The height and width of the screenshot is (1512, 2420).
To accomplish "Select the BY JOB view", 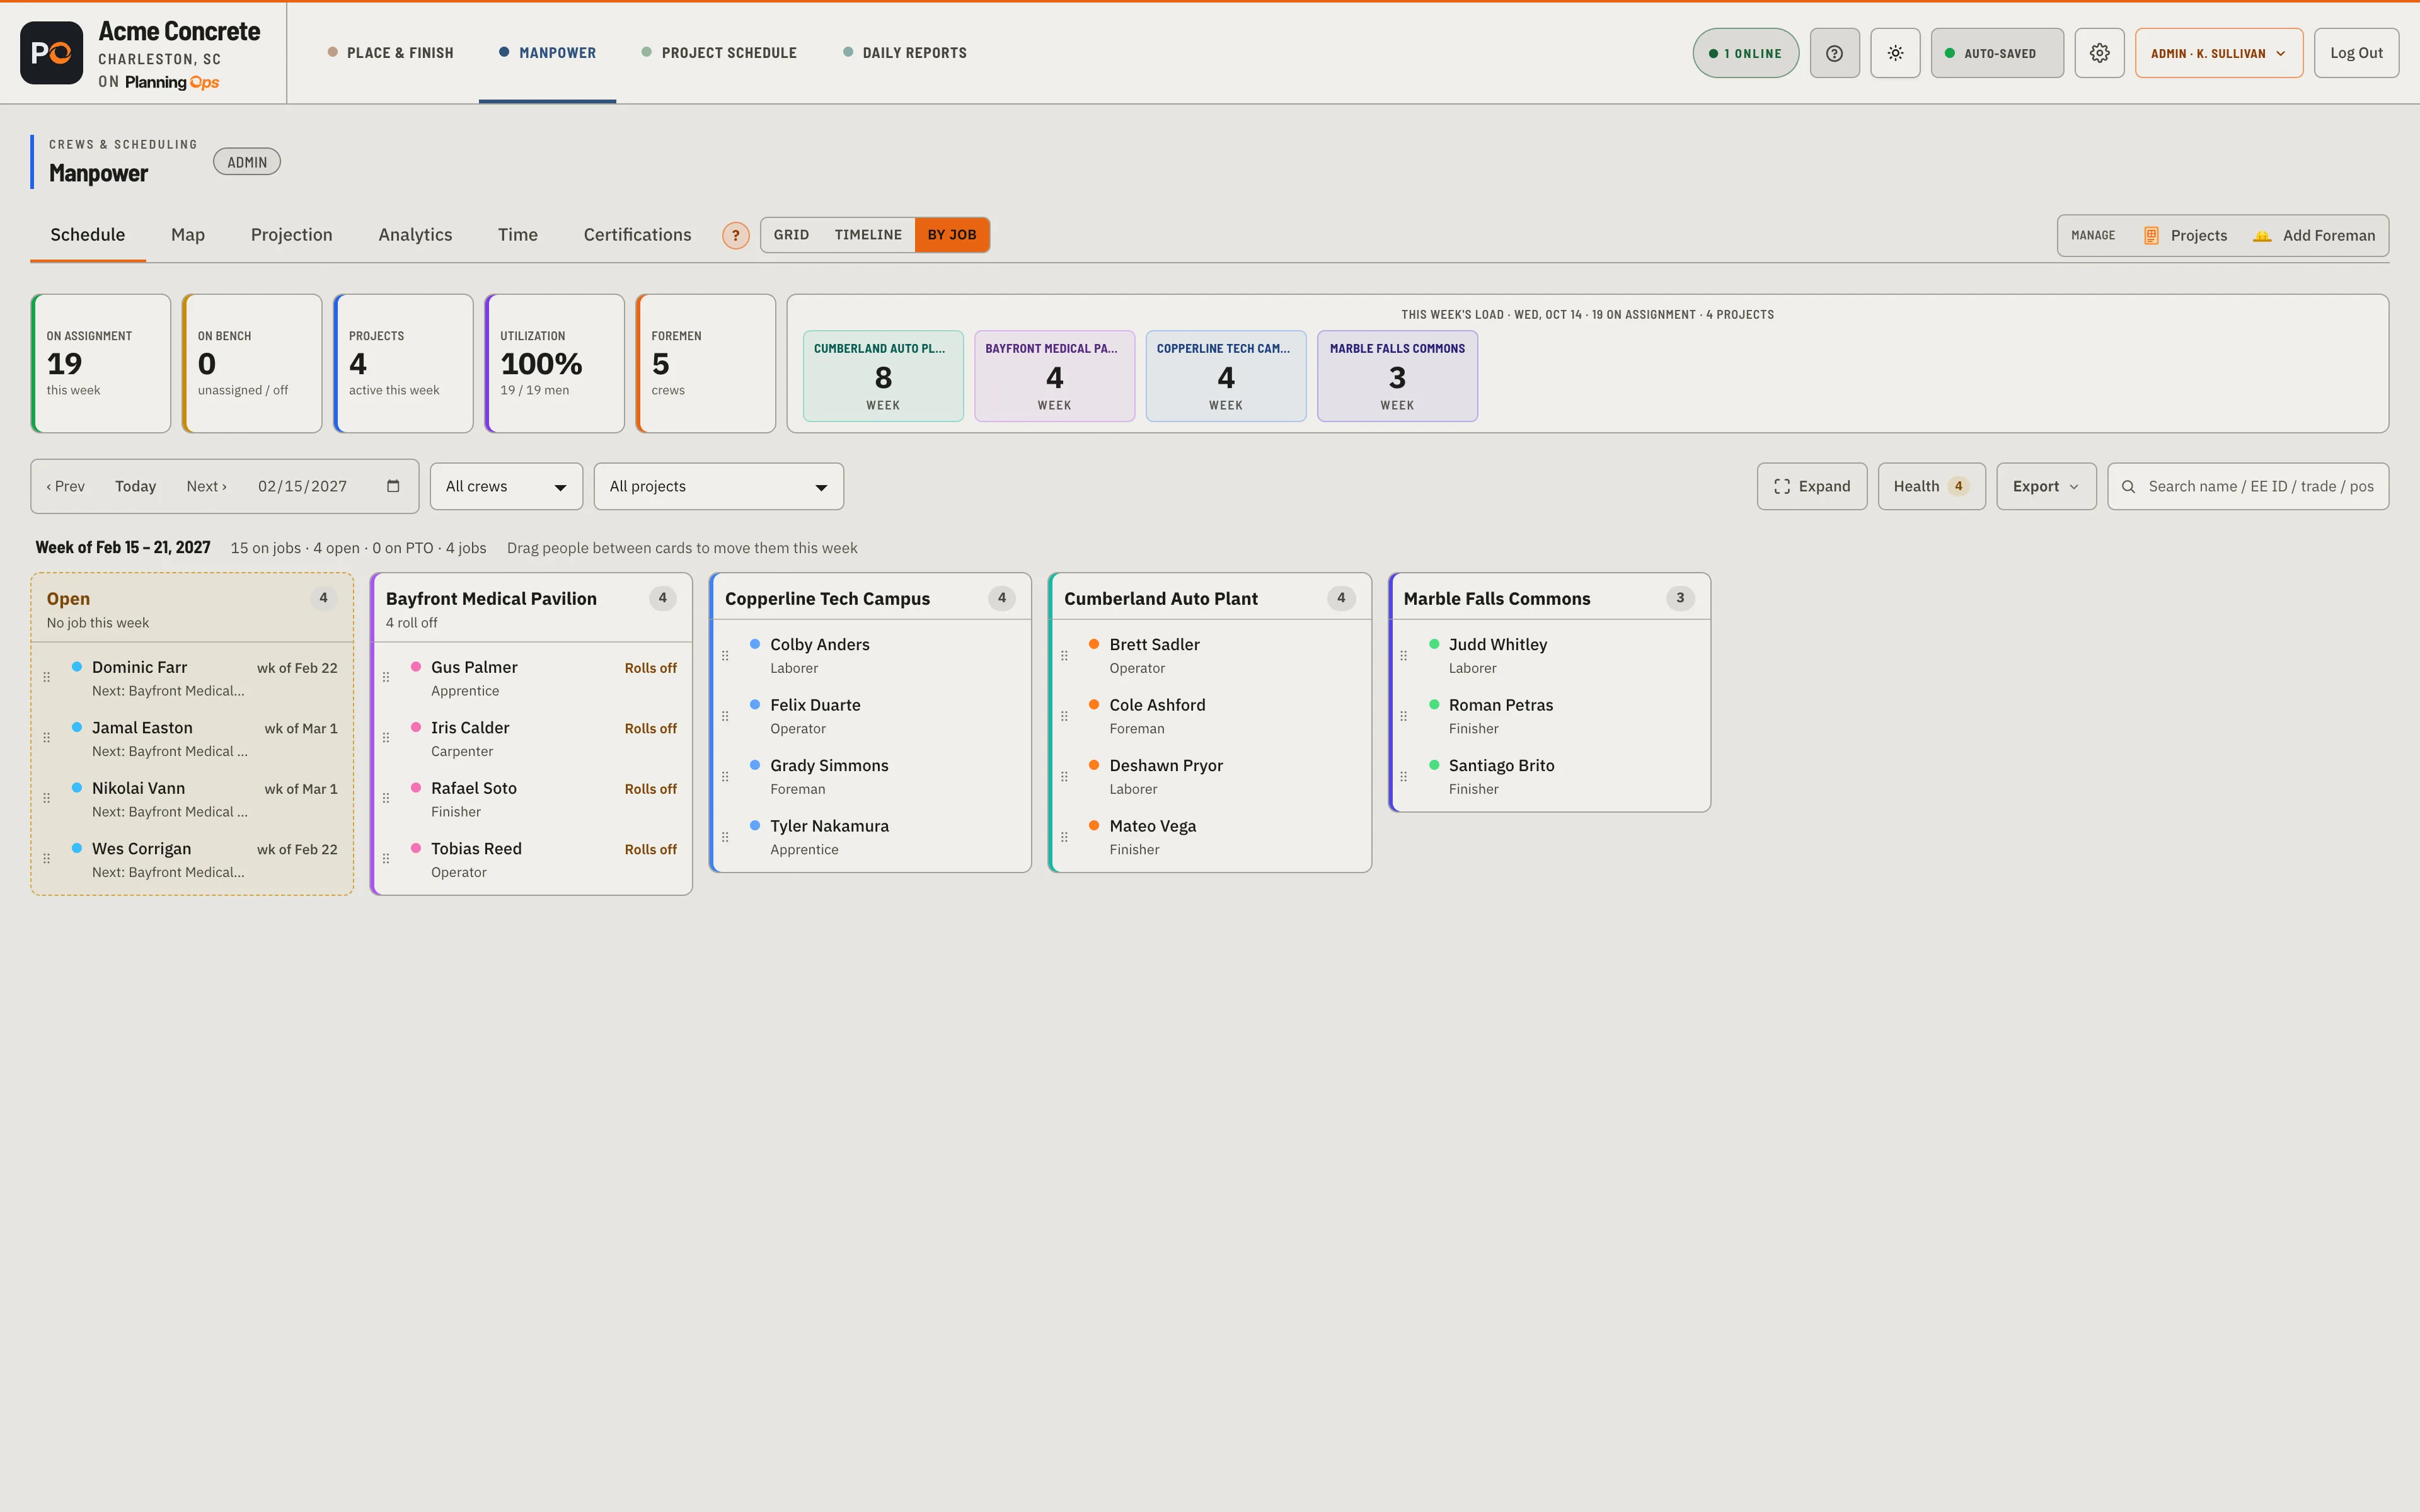I will (x=951, y=235).
